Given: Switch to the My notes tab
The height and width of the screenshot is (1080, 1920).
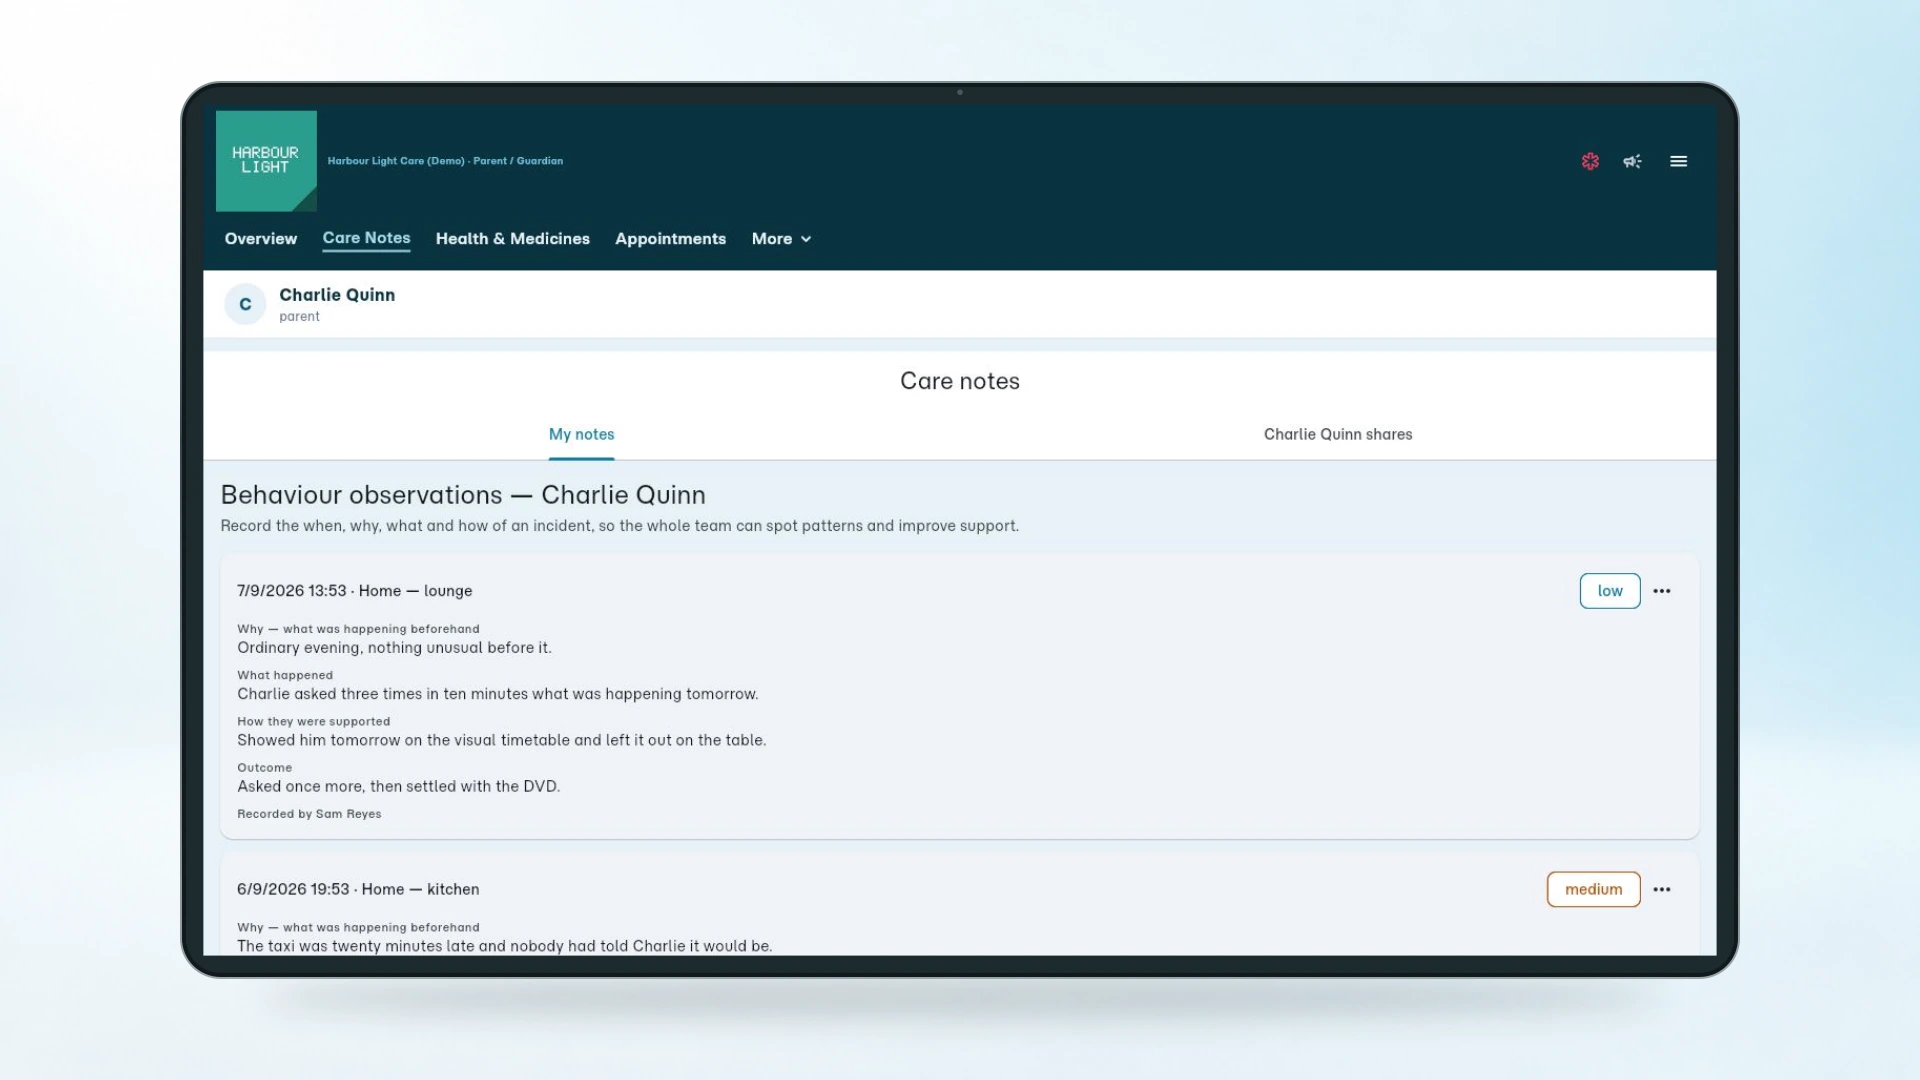Looking at the screenshot, I should (x=581, y=434).
